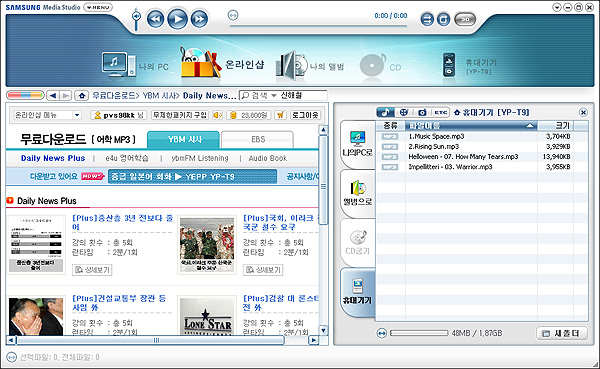Click the round arrow icon above the seek bar
Viewport: 600px width, 369px height.
233,15
